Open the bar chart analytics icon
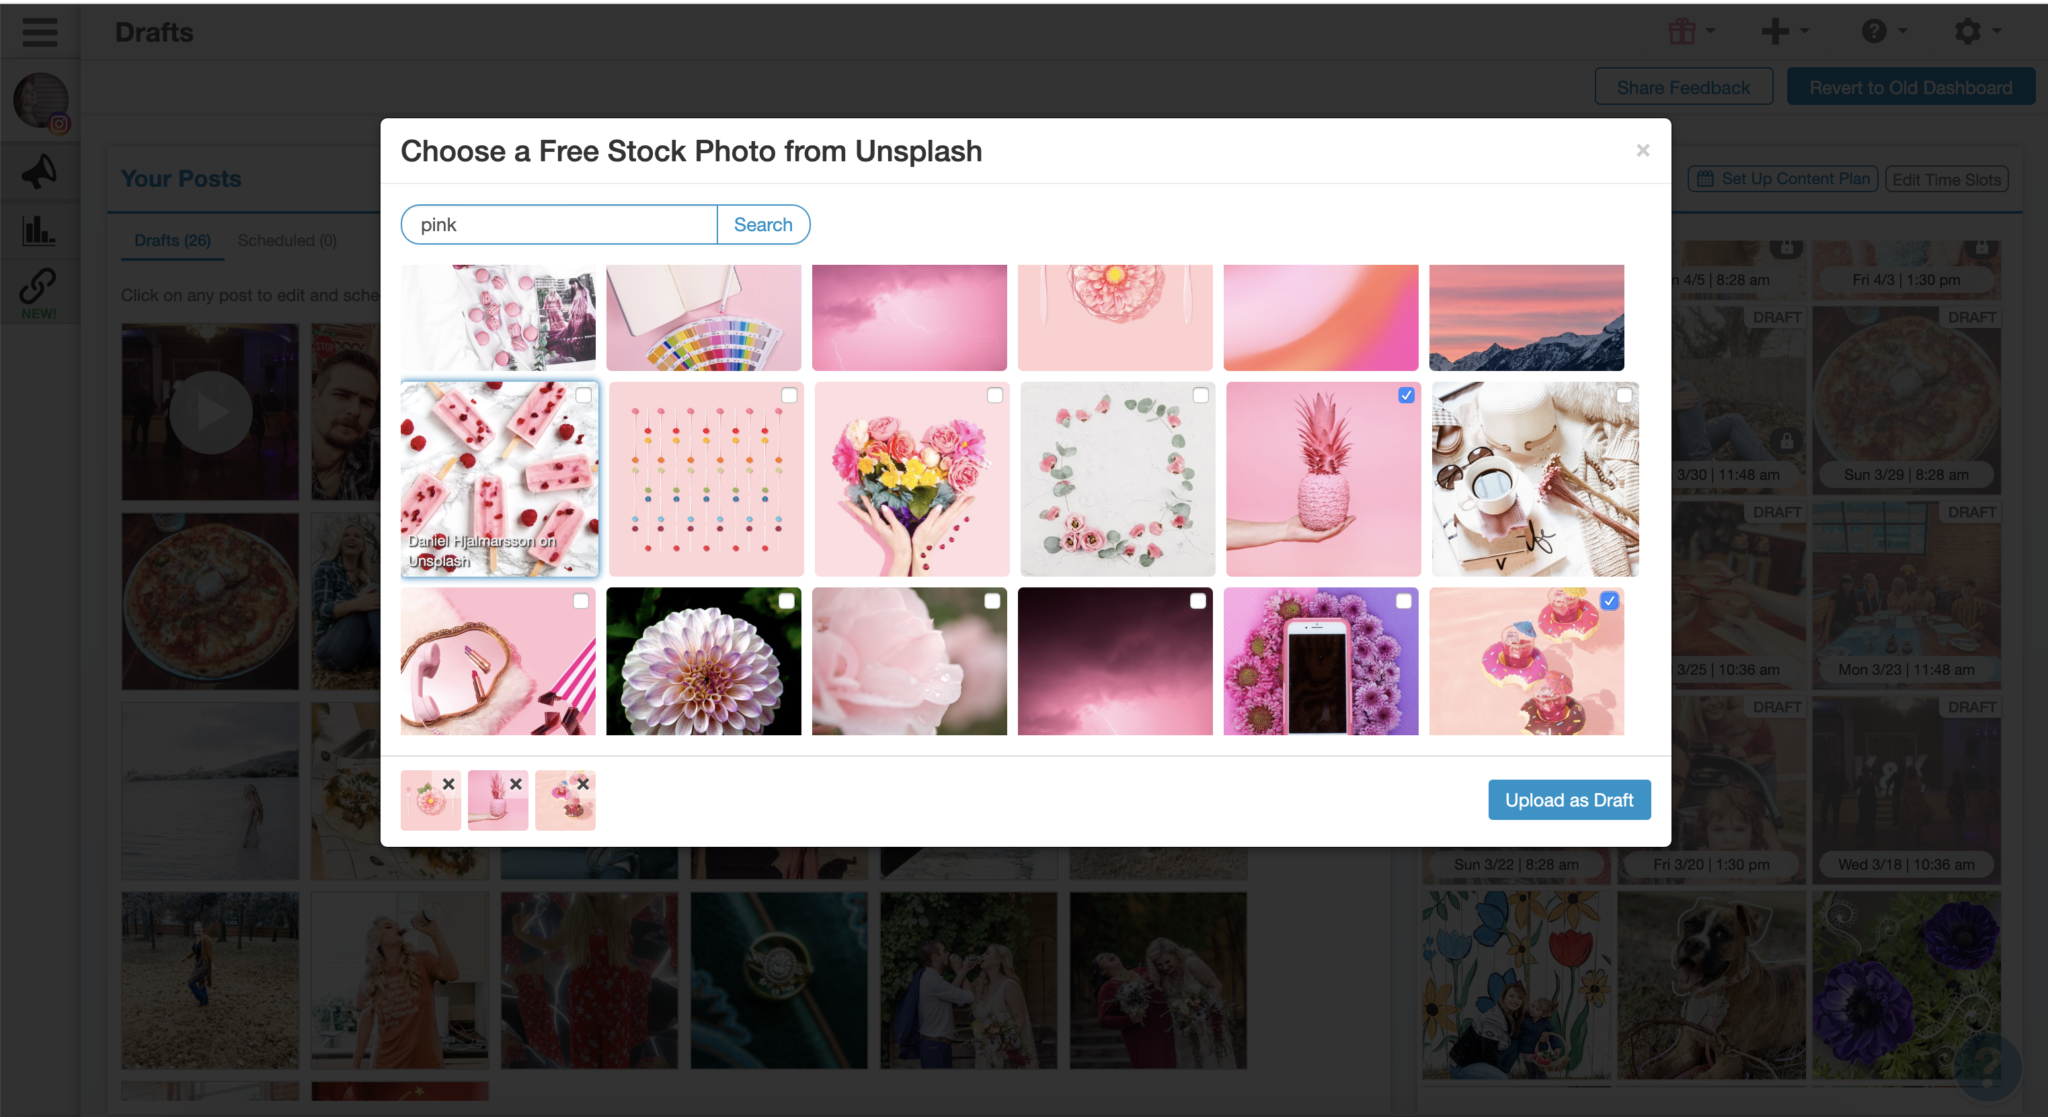The height and width of the screenshot is (1117, 2048). [x=39, y=230]
